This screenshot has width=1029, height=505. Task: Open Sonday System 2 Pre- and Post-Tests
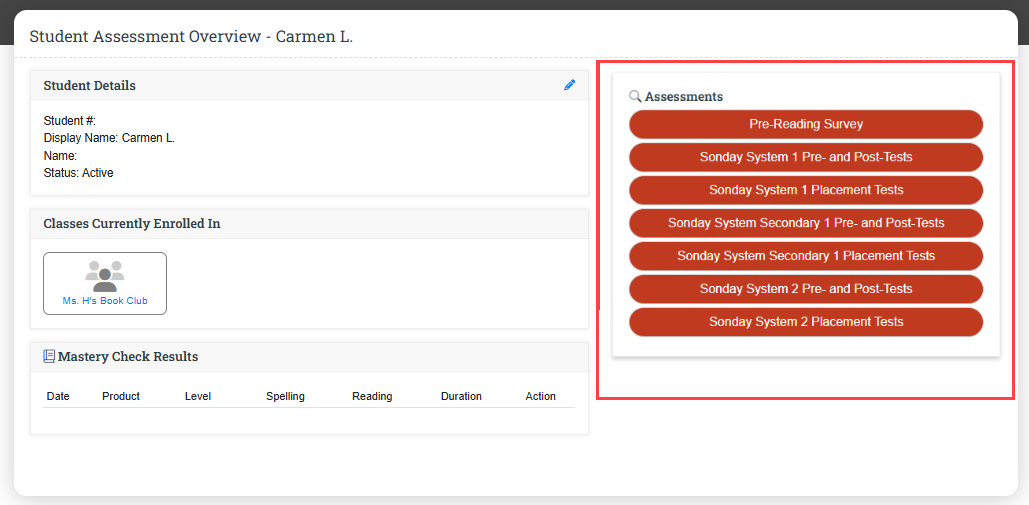pos(806,289)
